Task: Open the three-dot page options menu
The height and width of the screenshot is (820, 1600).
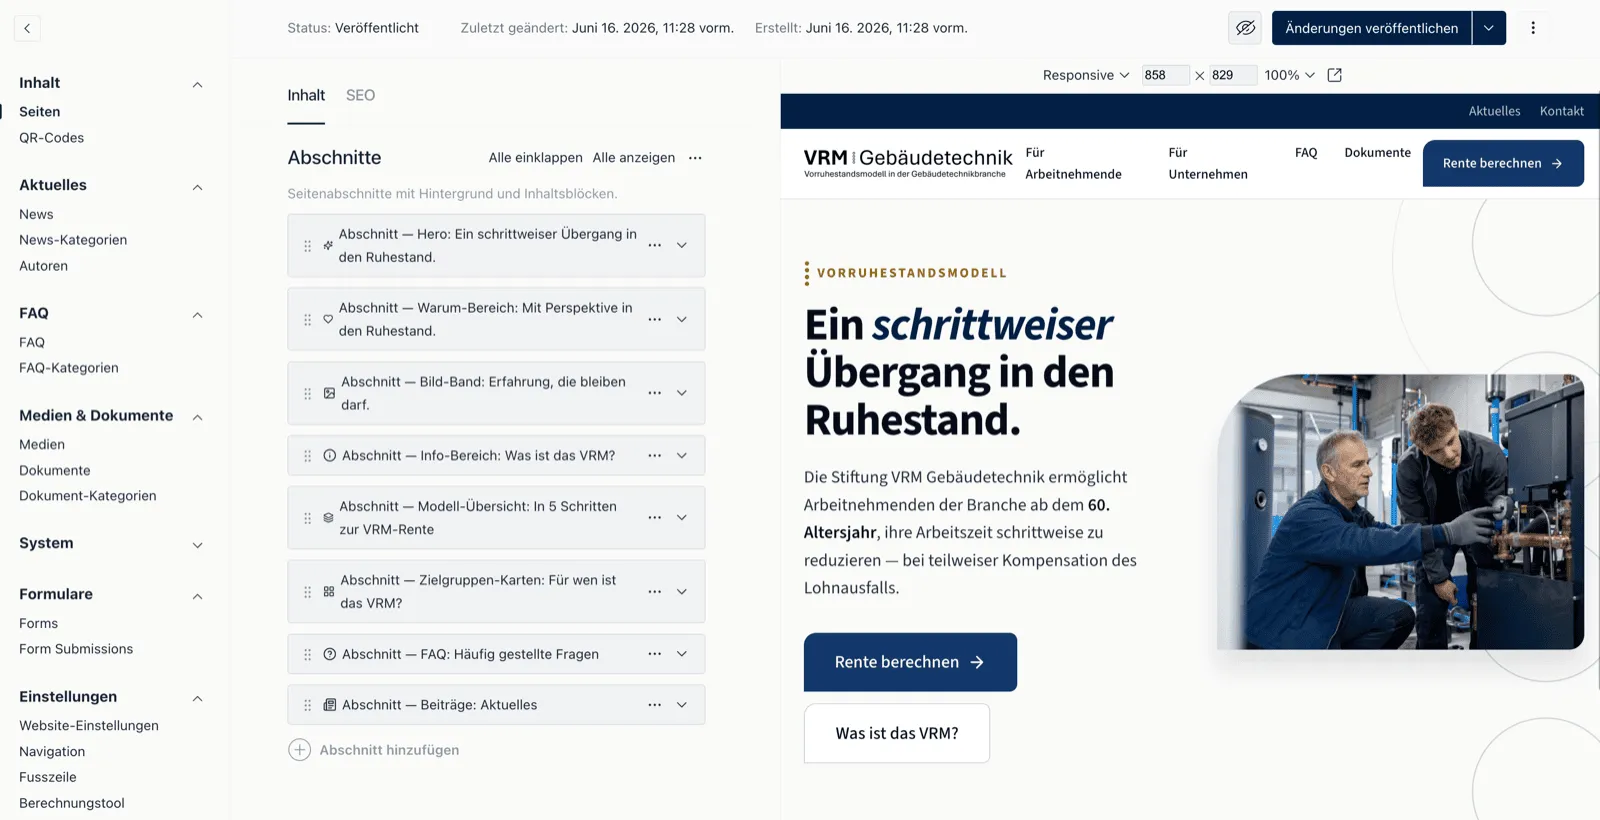Action: [x=1533, y=28]
